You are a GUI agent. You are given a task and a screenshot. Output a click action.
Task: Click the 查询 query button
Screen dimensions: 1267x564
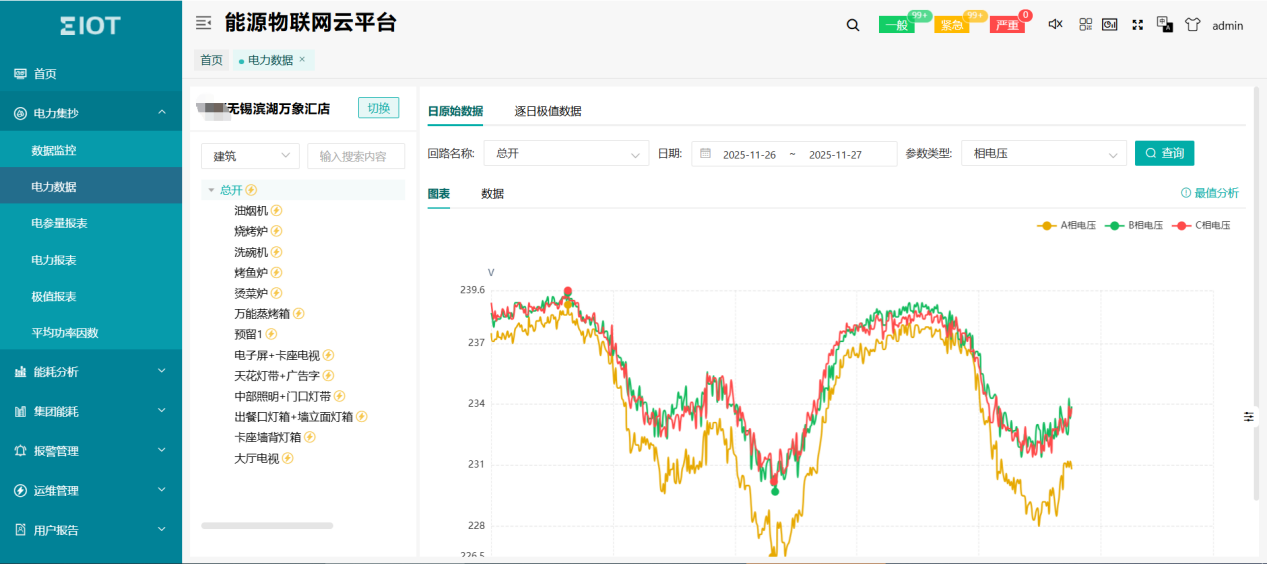1164,153
